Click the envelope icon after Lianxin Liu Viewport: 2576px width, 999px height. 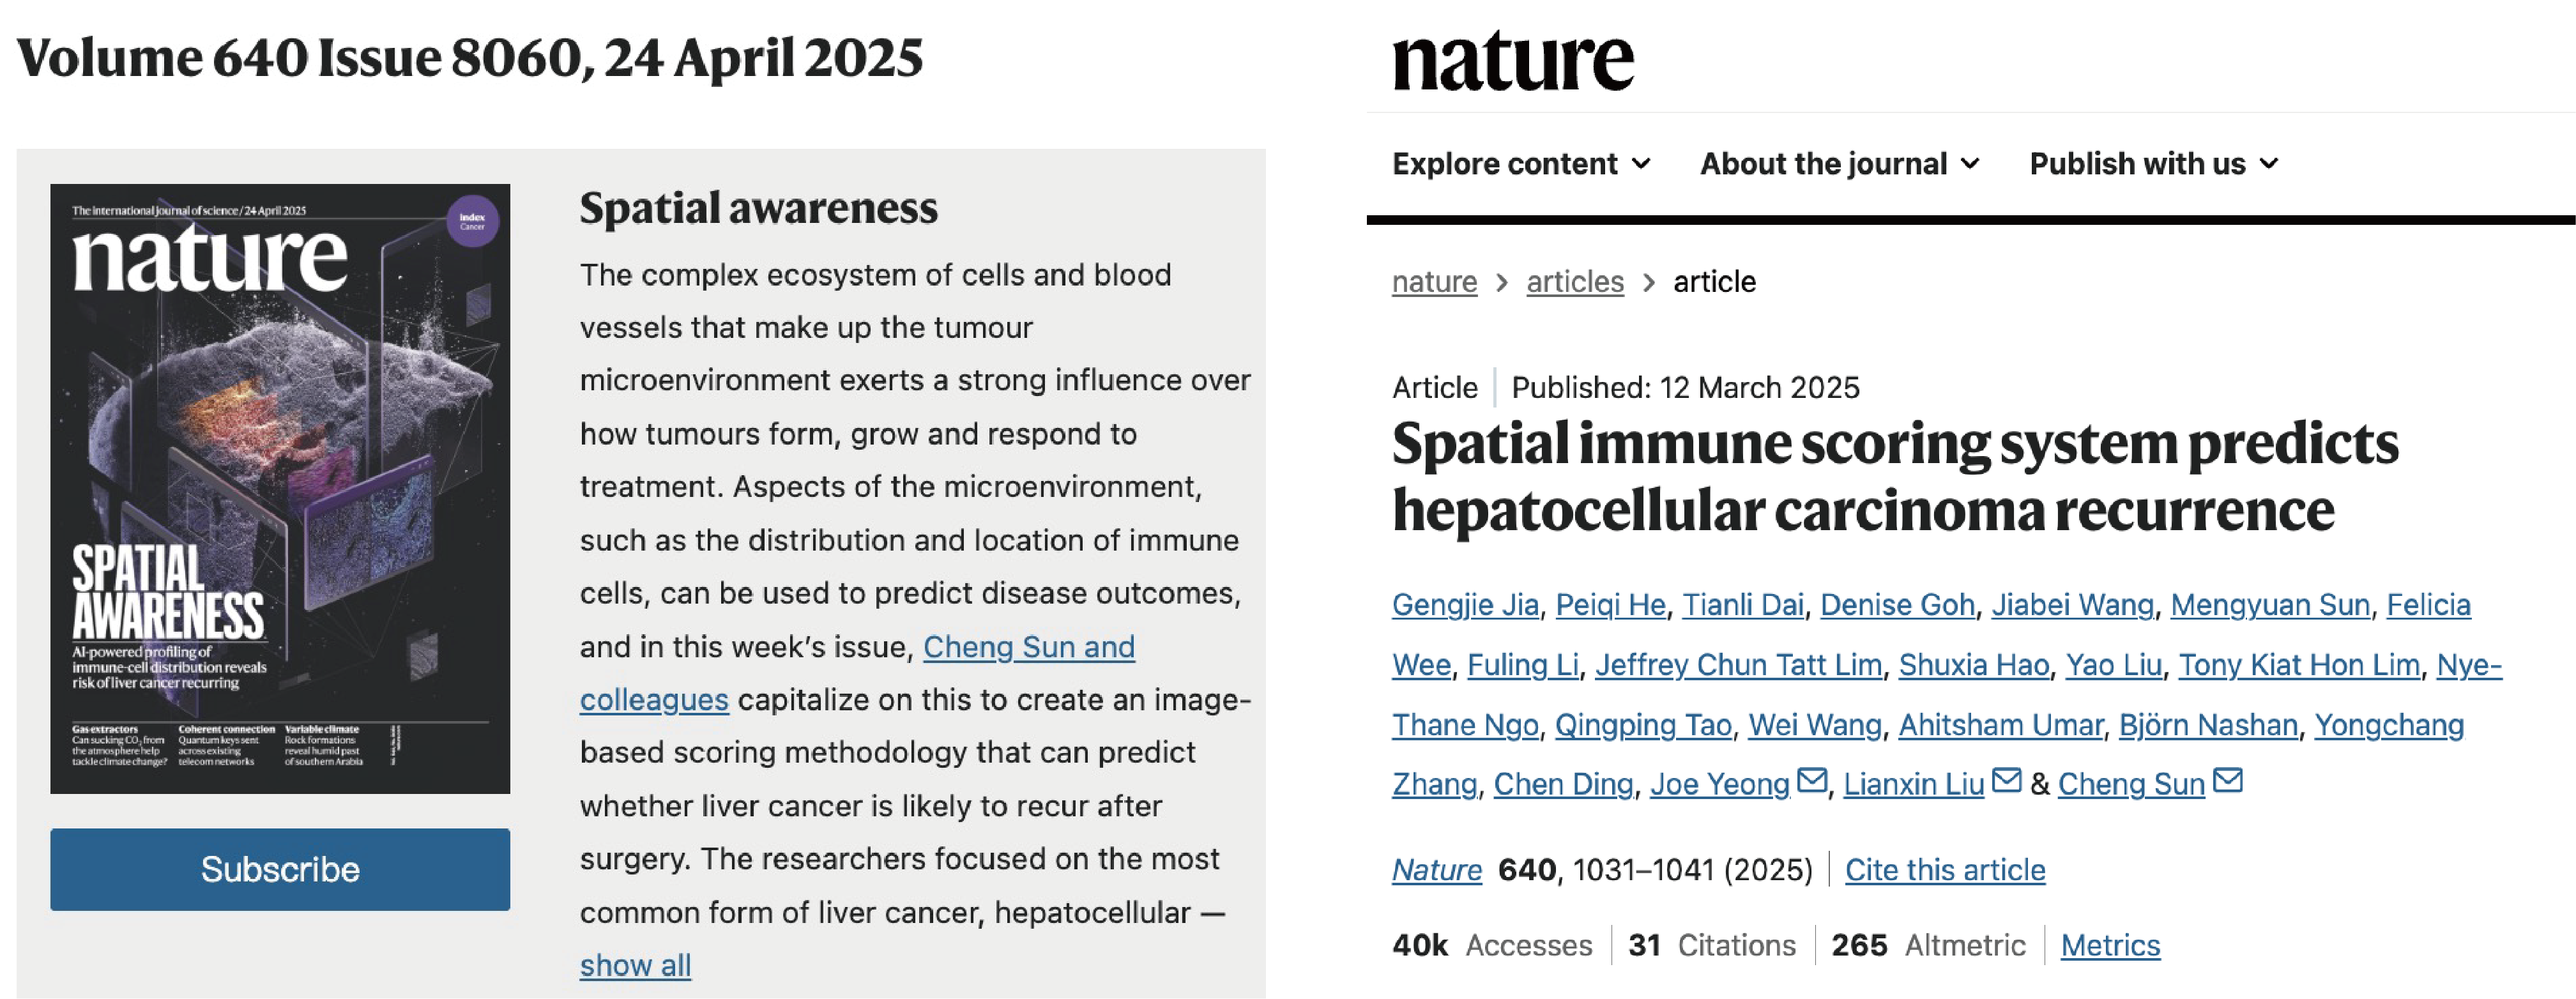tap(2006, 781)
